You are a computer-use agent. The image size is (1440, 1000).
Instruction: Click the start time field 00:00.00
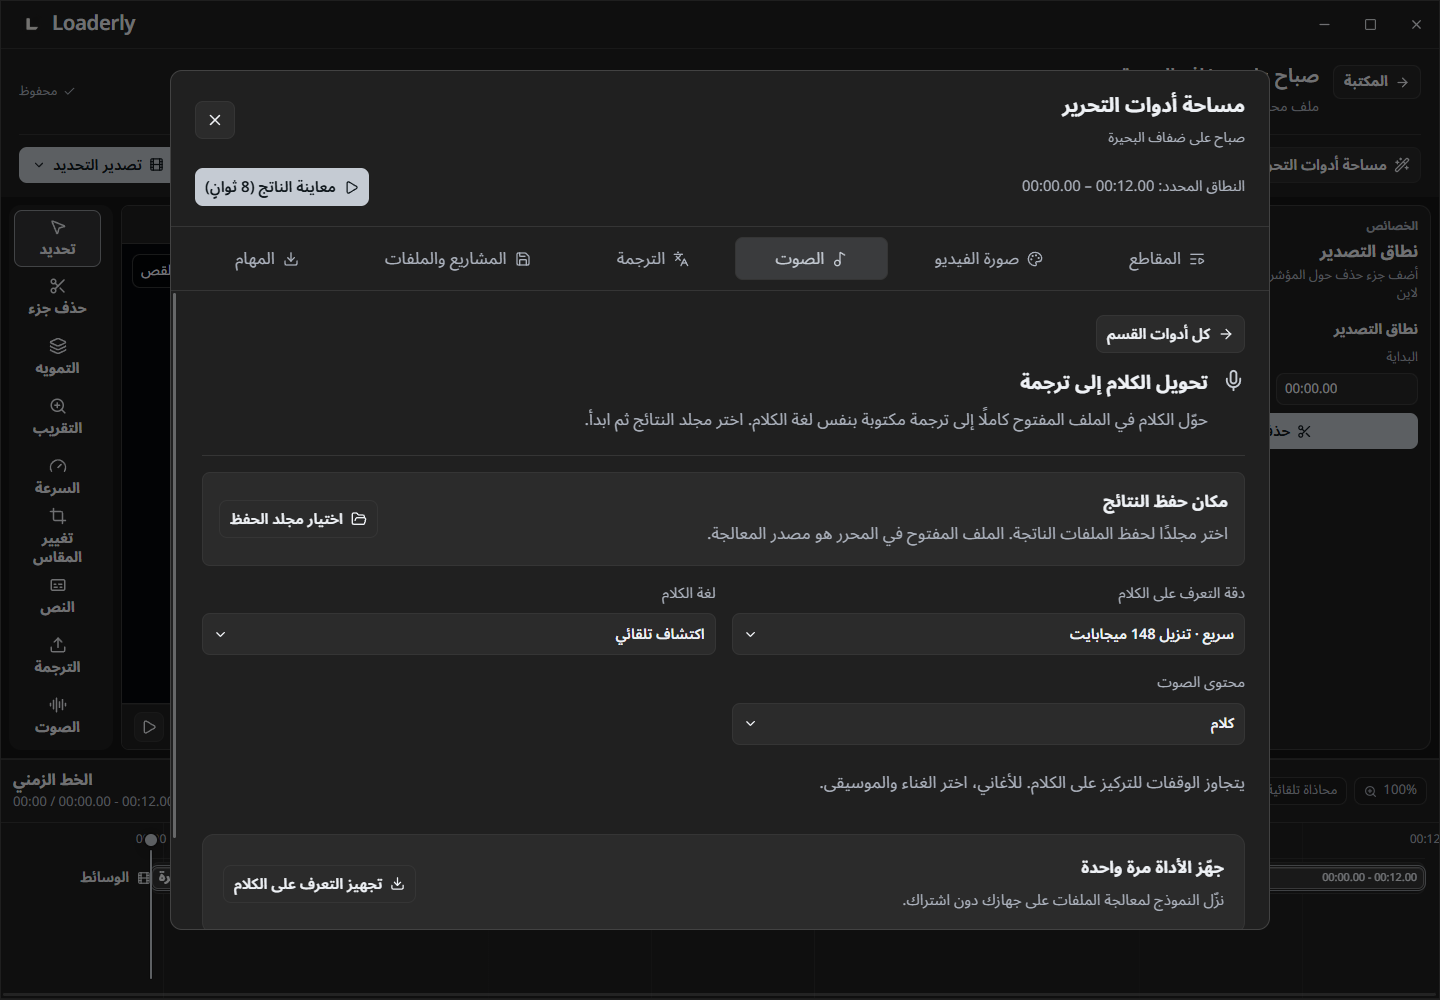[x=1346, y=389]
